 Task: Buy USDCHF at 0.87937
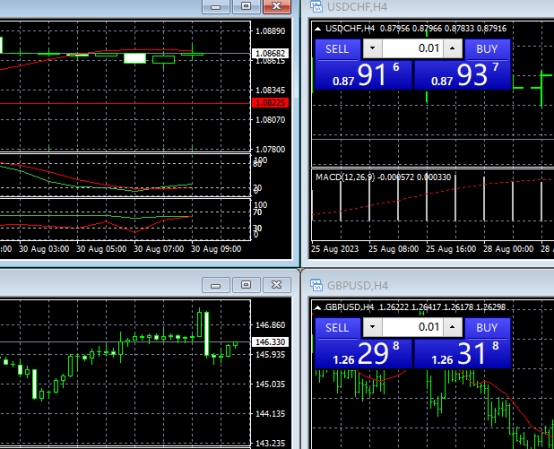coord(462,64)
